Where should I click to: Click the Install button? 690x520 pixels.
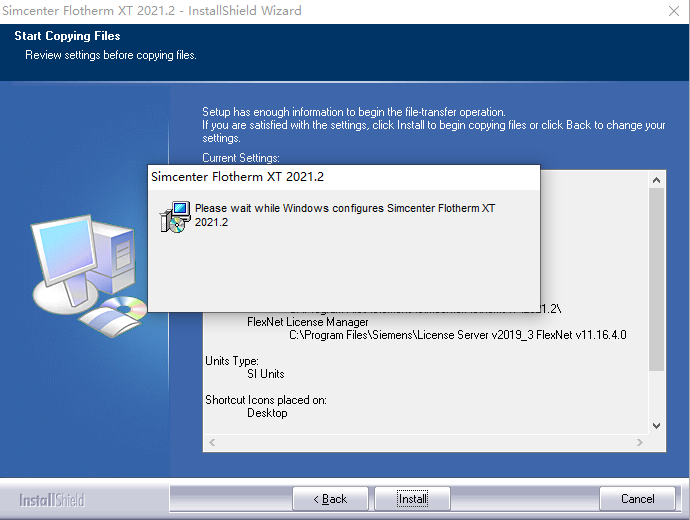click(x=412, y=498)
